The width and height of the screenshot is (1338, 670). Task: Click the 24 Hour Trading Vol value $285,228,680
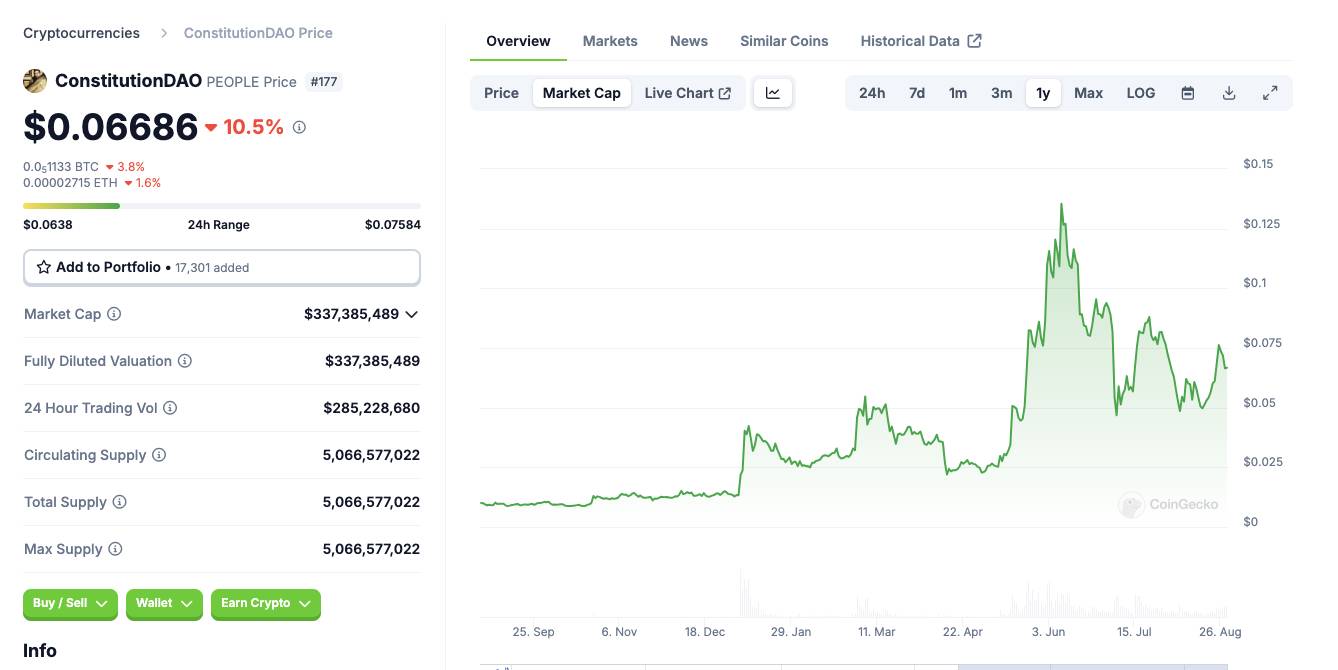pos(372,408)
